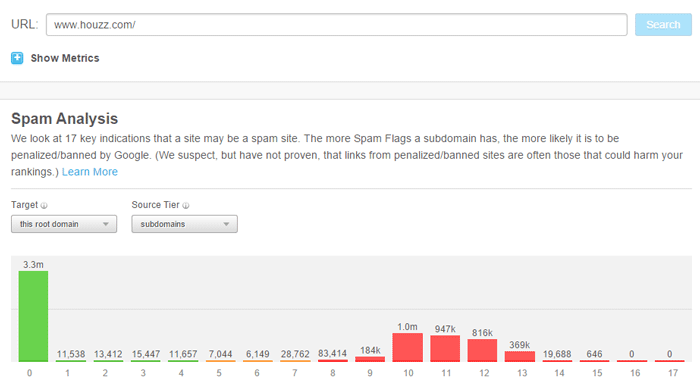Select the green 3.3m bar for 0 flags
The height and width of the screenshot is (388, 700).
33,316
